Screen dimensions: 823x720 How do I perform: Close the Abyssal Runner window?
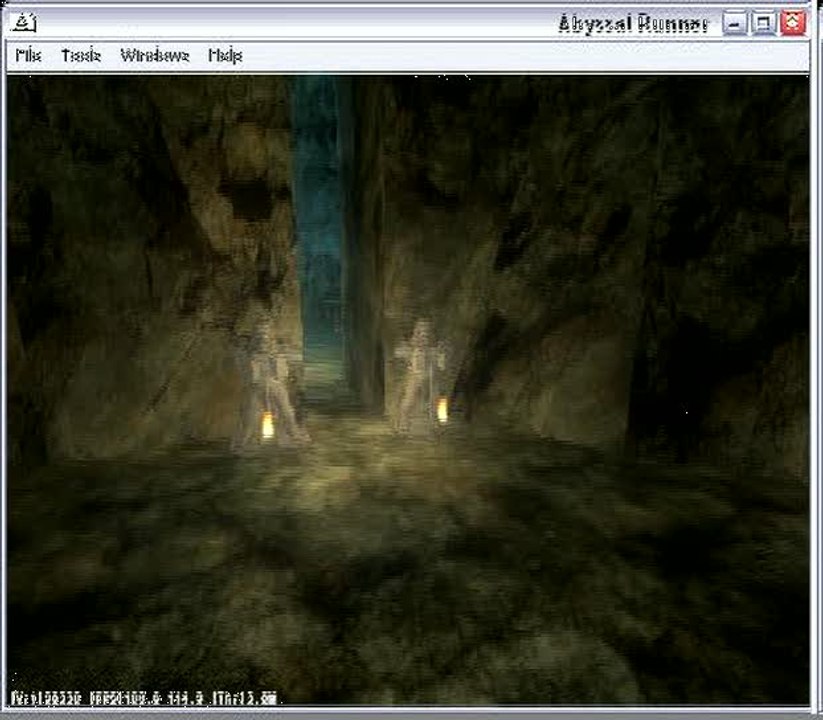tap(793, 24)
